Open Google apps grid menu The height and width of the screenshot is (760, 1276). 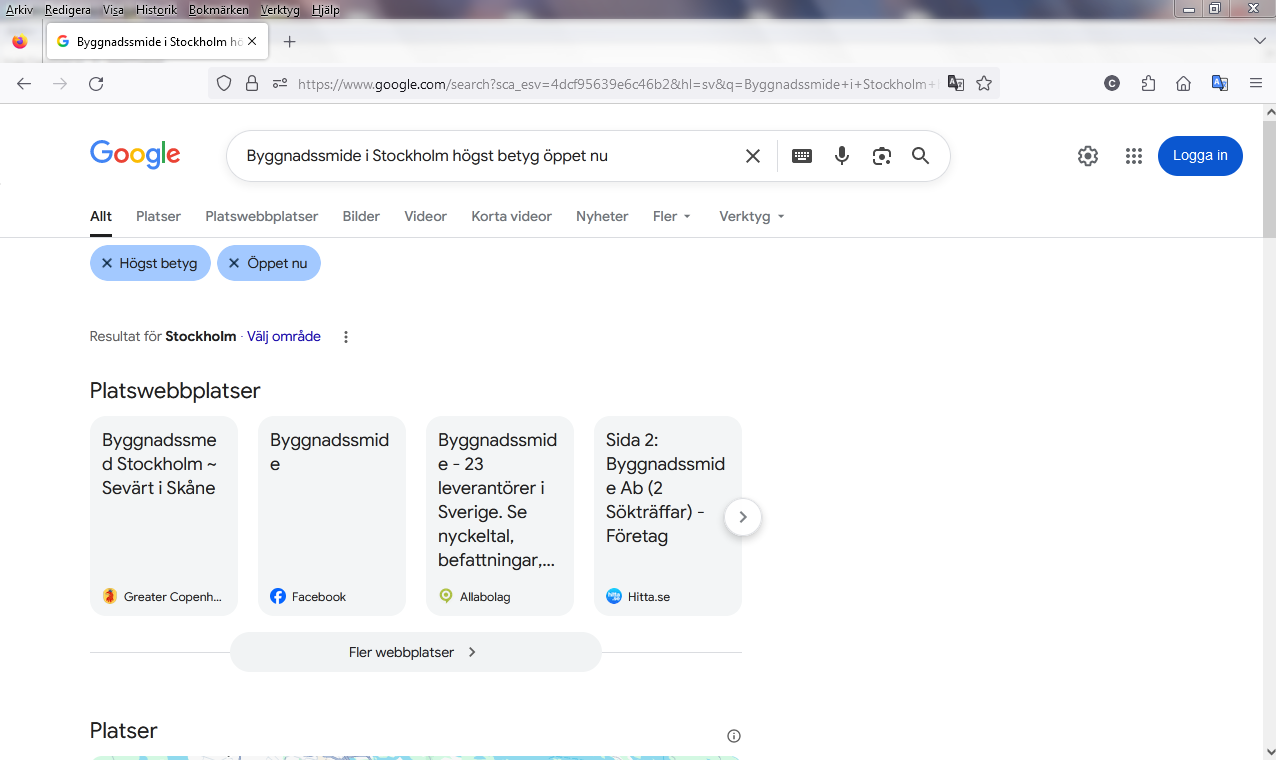point(1133,156)
